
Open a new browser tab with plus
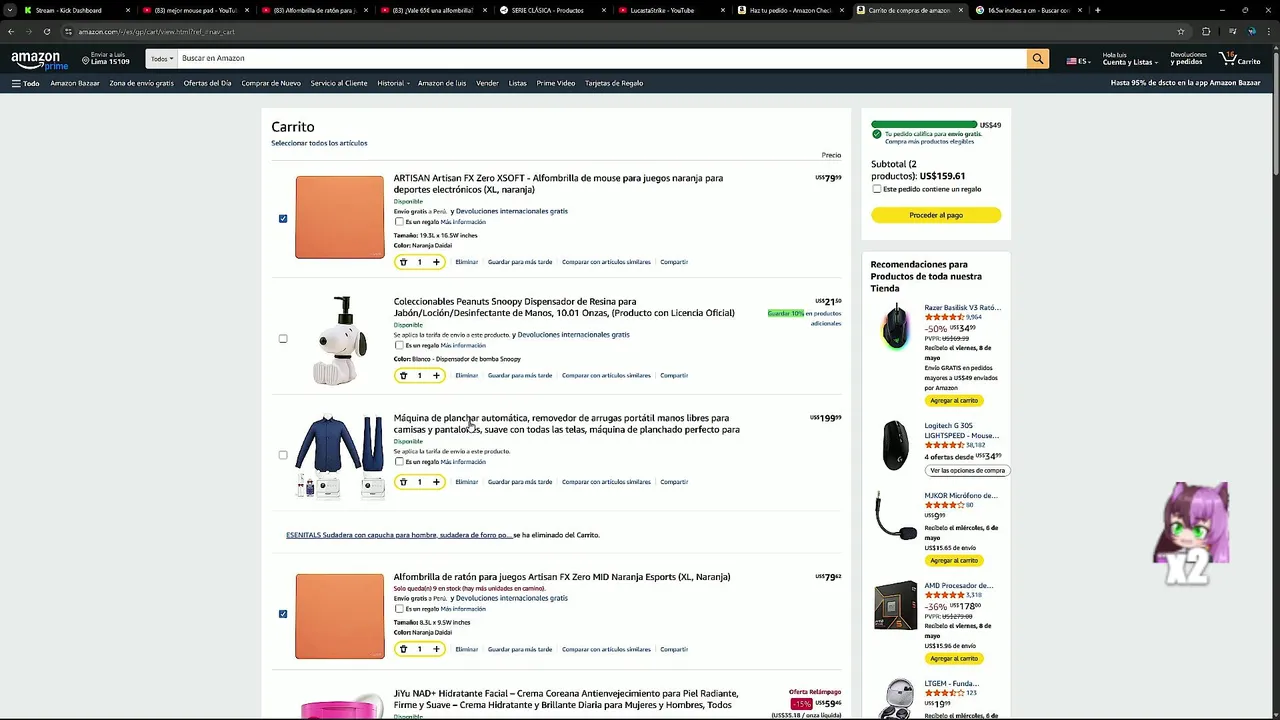tap(1097, 10)
